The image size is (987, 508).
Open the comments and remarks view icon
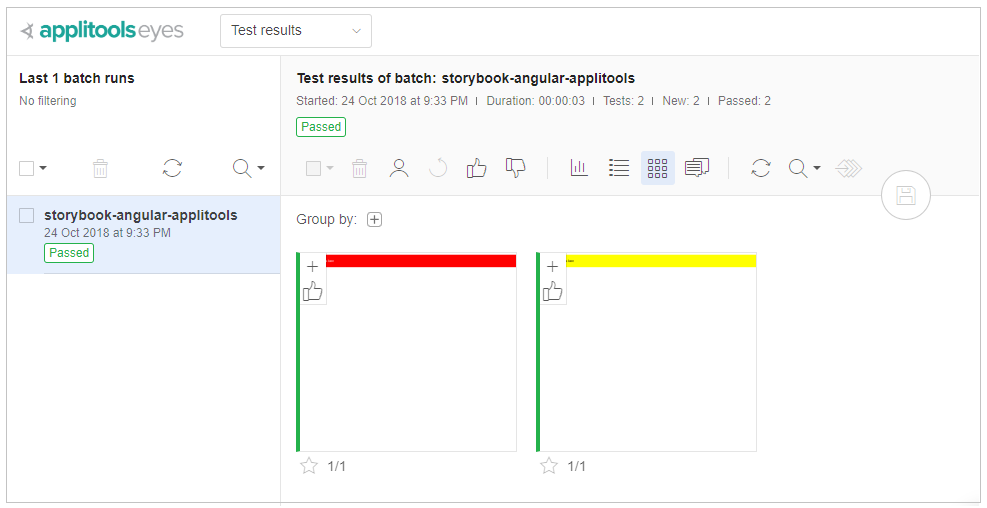(x=697, y=168)
